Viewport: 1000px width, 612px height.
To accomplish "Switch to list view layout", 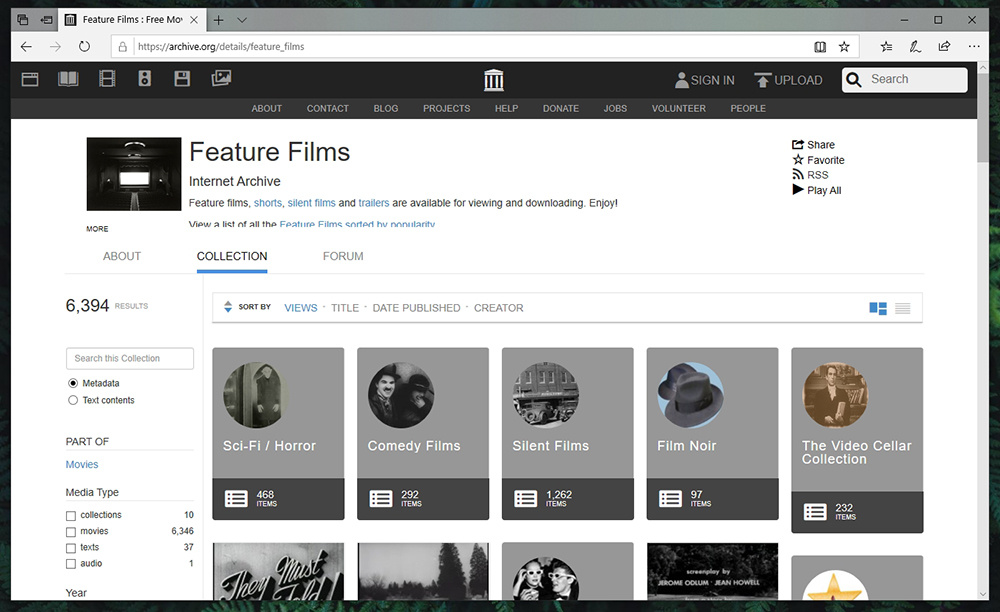I will [x=903, y=309].
